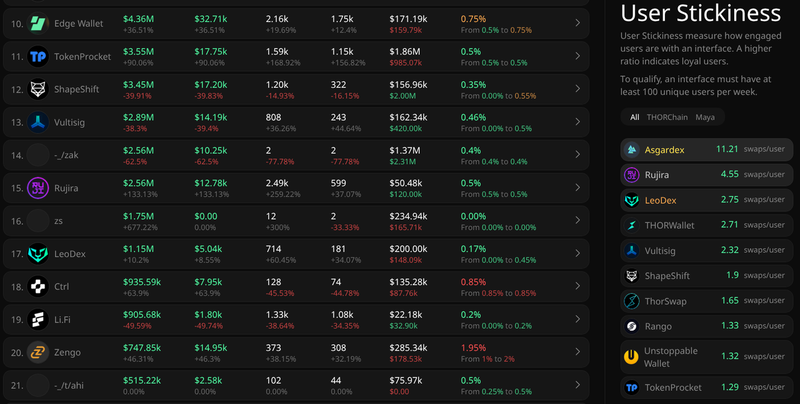The image size is (800, 404).
Task: Click the TokenPocket row icon
Action: [x=38, y=56]
